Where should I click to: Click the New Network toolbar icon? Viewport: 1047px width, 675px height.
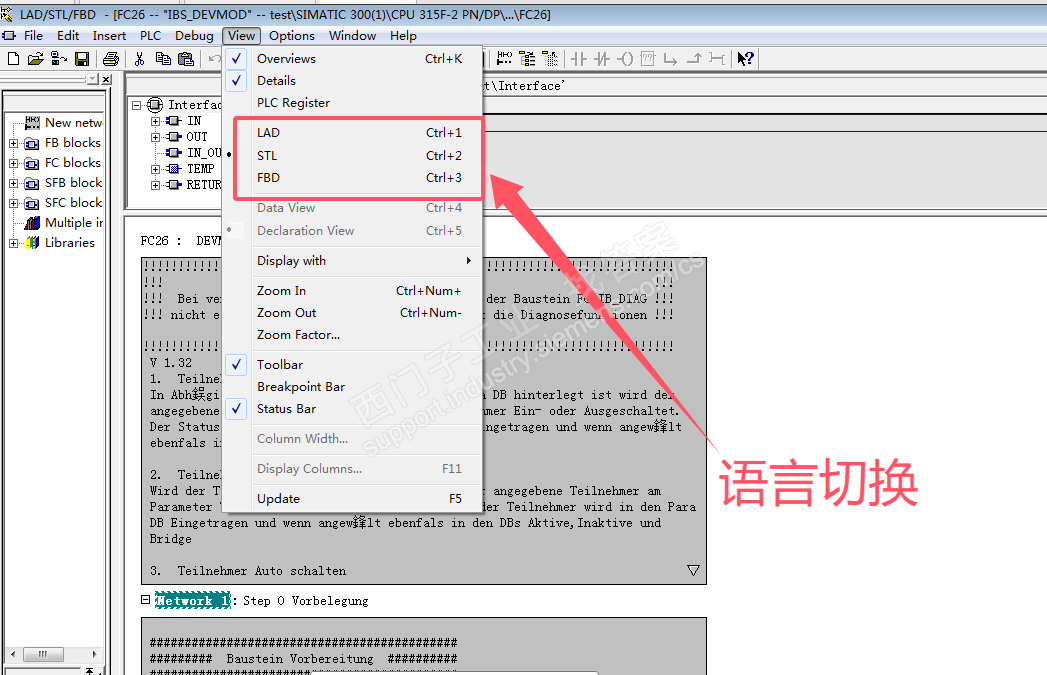(504, 59)
